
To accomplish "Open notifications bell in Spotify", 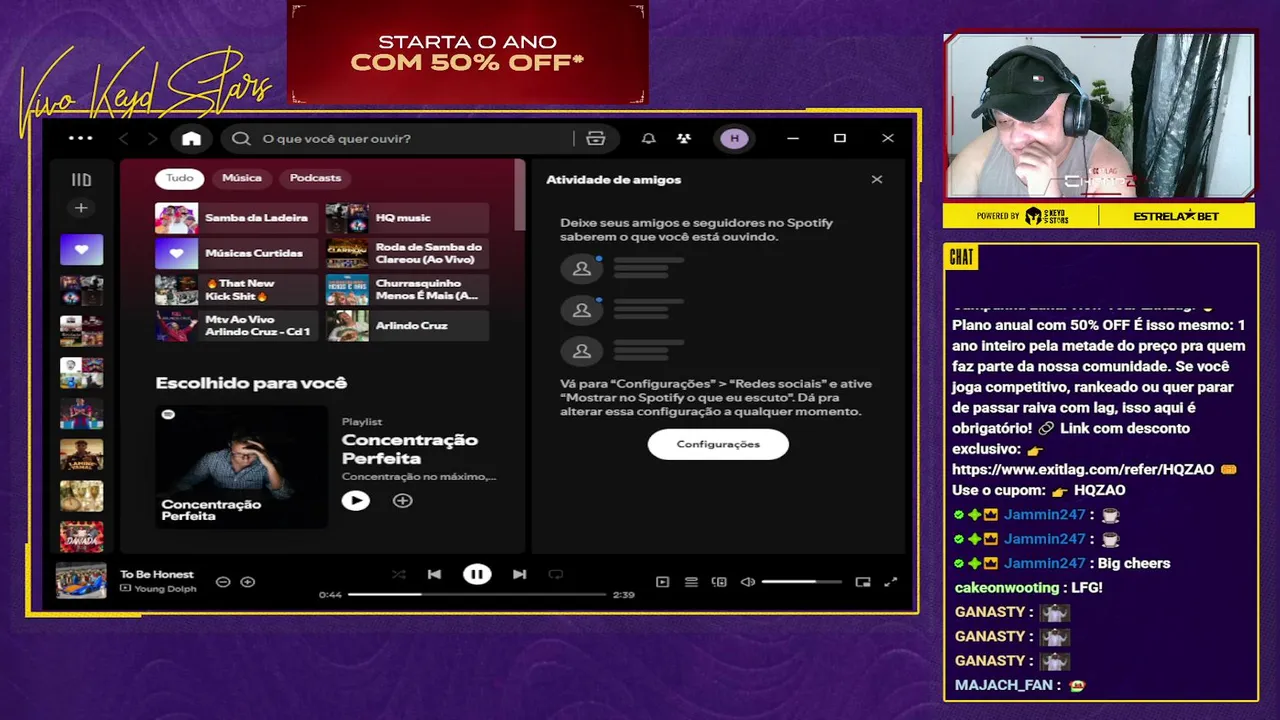I will (649, 138).
